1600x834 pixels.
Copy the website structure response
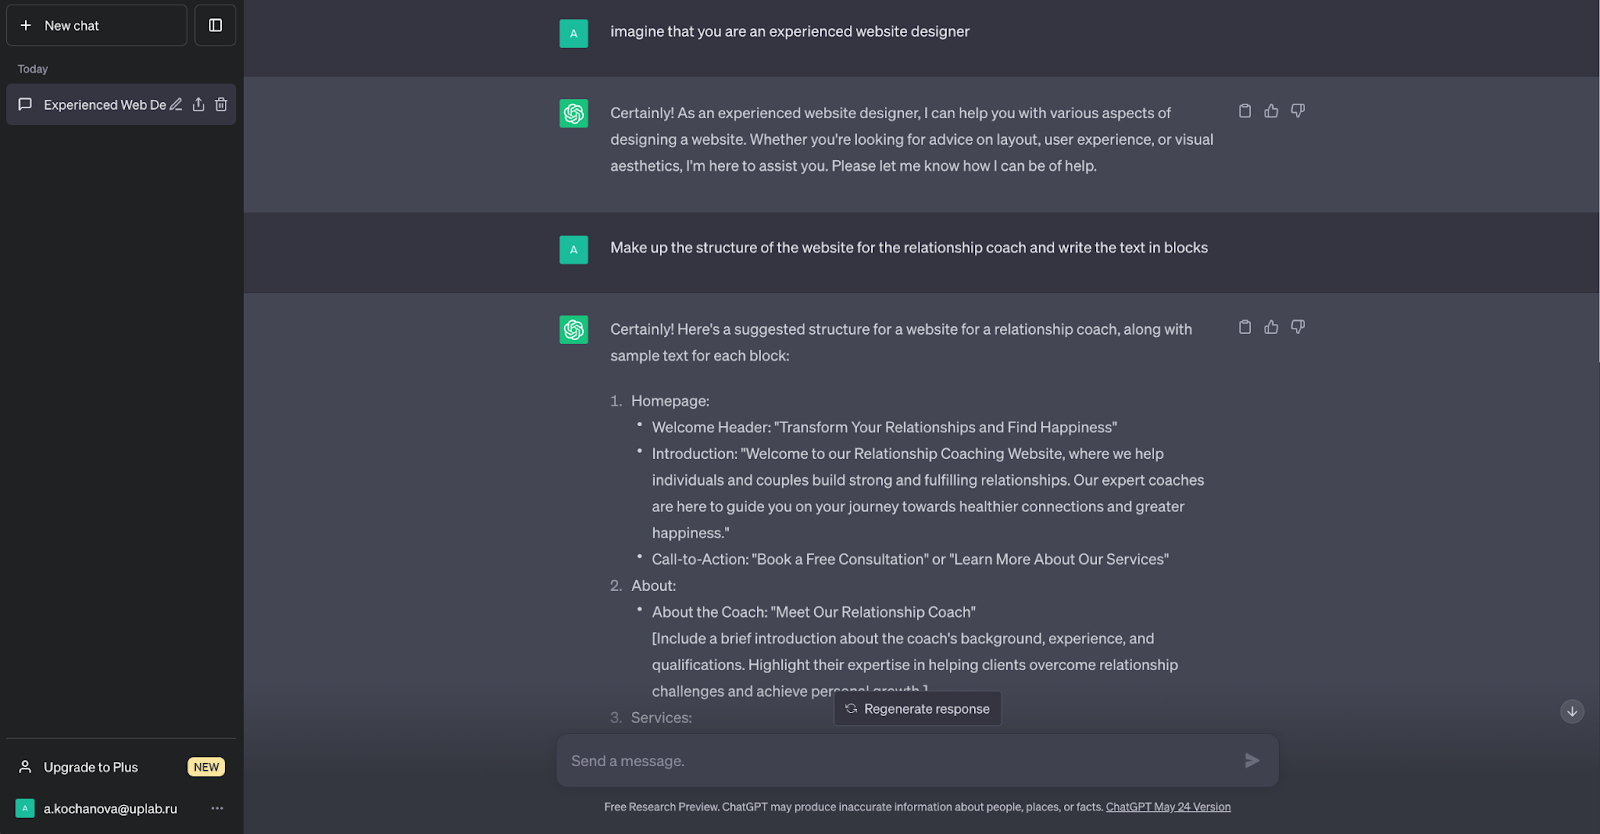pos(1245,327)
